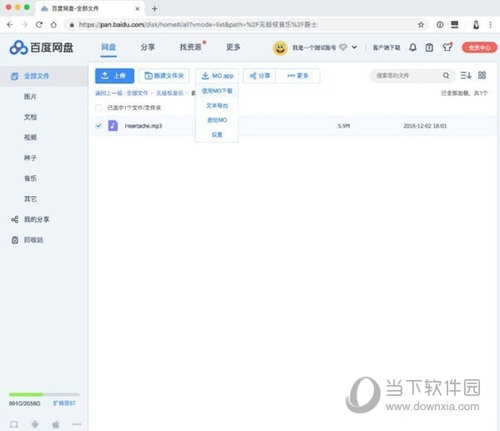The width and height of the screenshot is (500, 431).
Task: Open the notification bell icon
Action: click(413, 48)
